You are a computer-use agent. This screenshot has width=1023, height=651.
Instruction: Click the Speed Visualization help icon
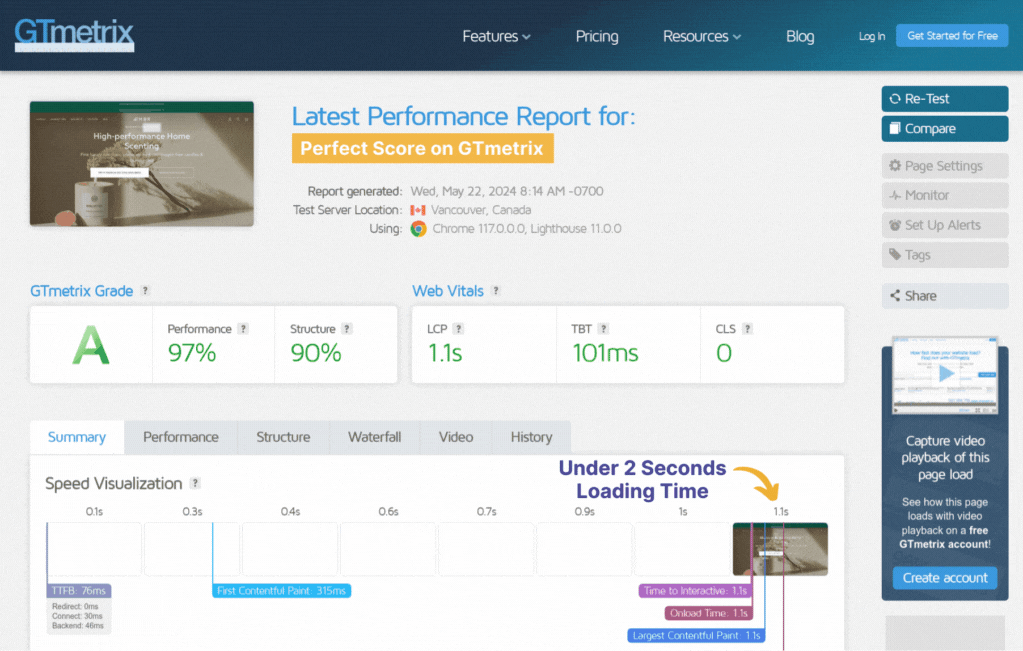coord(195,483)
